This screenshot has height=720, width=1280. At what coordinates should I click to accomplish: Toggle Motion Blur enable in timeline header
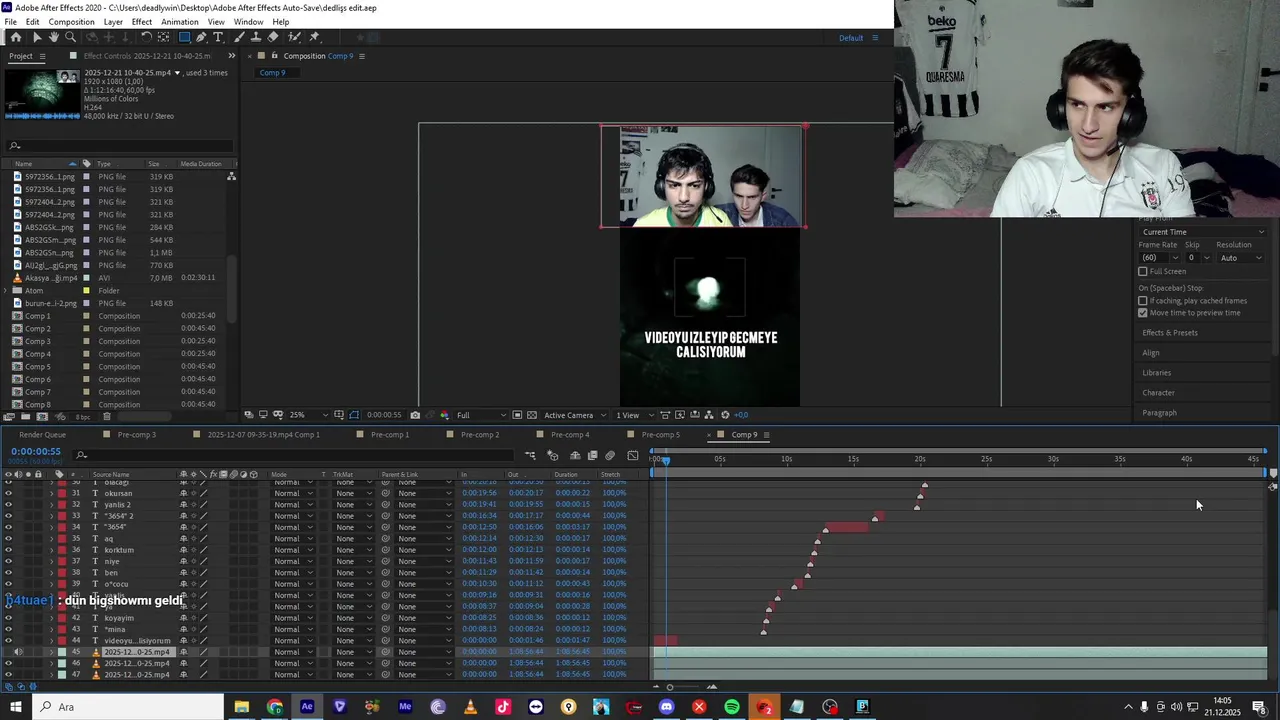coord(610,456)
